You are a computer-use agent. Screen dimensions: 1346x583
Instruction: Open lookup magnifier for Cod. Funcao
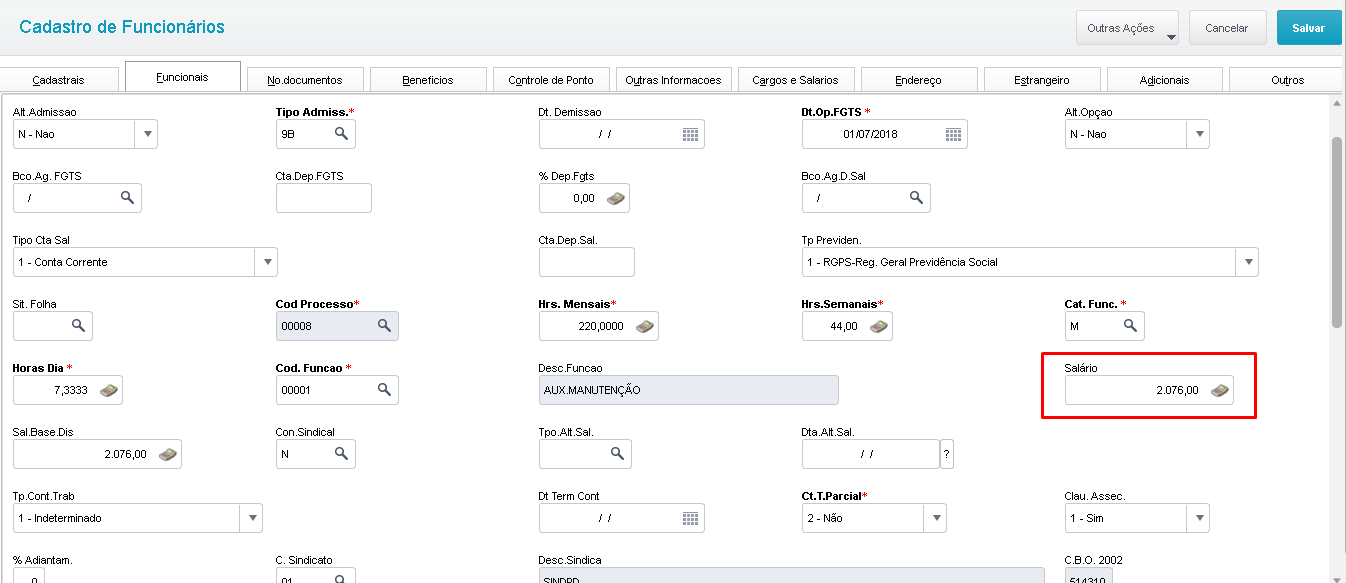(384, 389)
